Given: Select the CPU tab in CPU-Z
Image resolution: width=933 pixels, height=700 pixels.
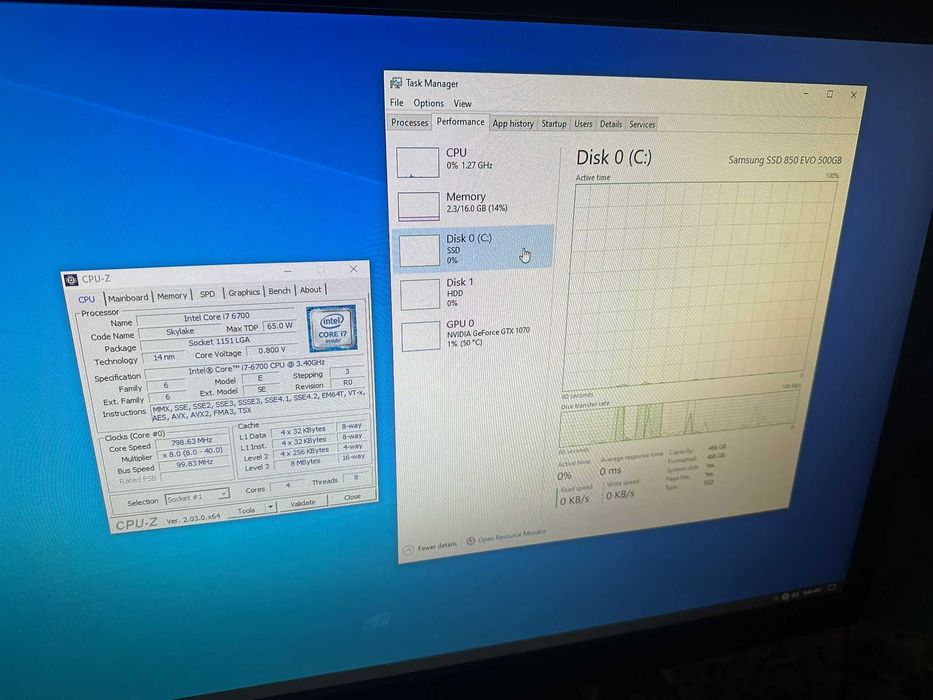Looking at the screenshot, I should point(87,299).
